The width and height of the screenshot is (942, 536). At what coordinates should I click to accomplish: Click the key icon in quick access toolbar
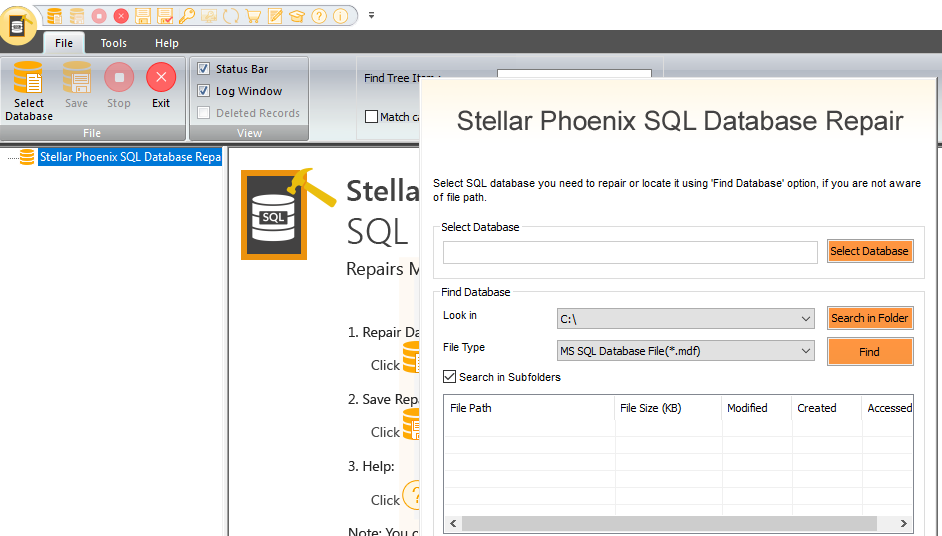pyautogui.click(x=187, y=16)
